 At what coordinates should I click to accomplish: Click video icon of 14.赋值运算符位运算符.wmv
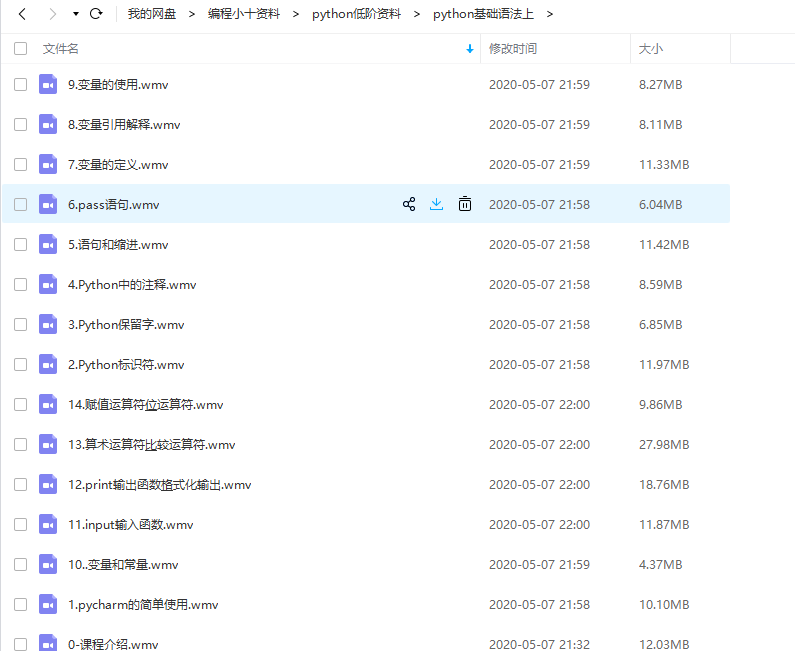point(48,405)
